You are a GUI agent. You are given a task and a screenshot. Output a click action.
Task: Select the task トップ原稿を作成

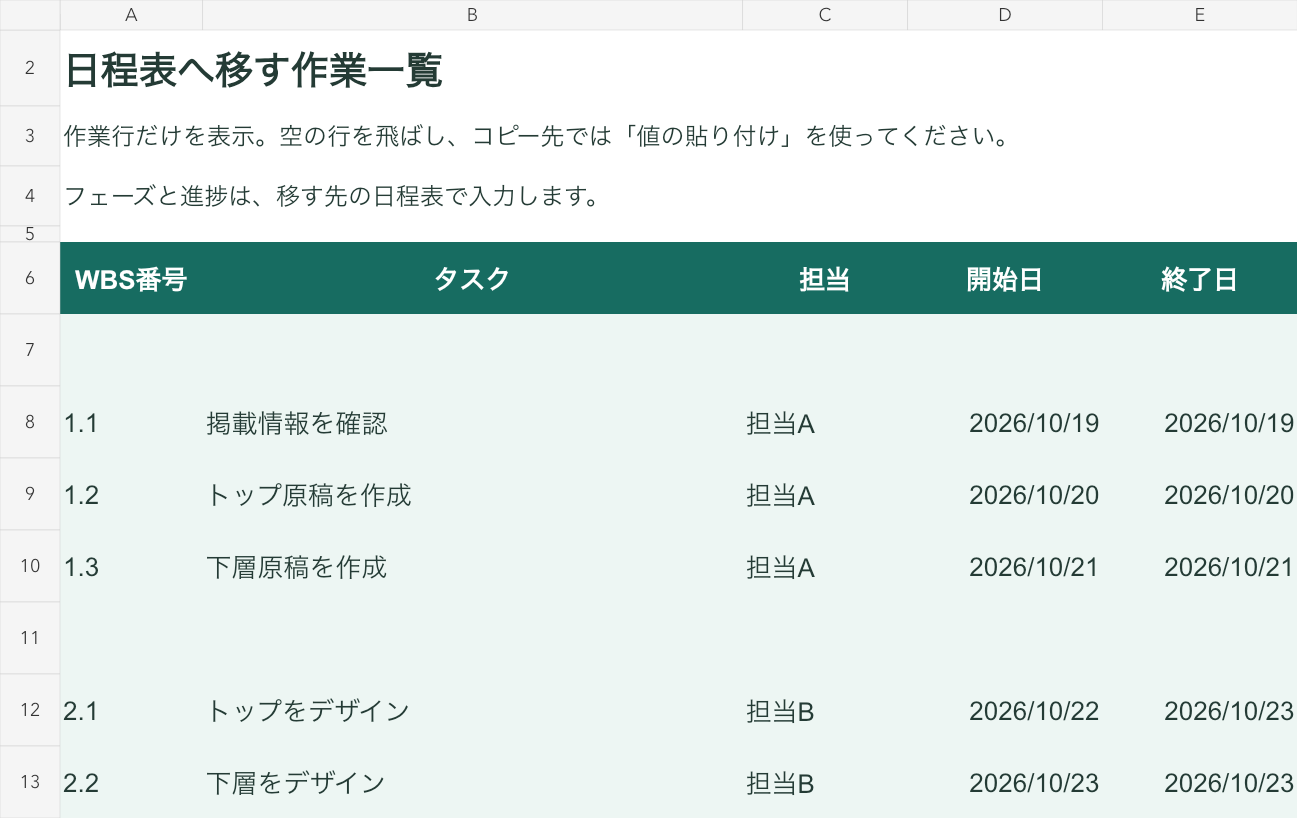[472, 495]
